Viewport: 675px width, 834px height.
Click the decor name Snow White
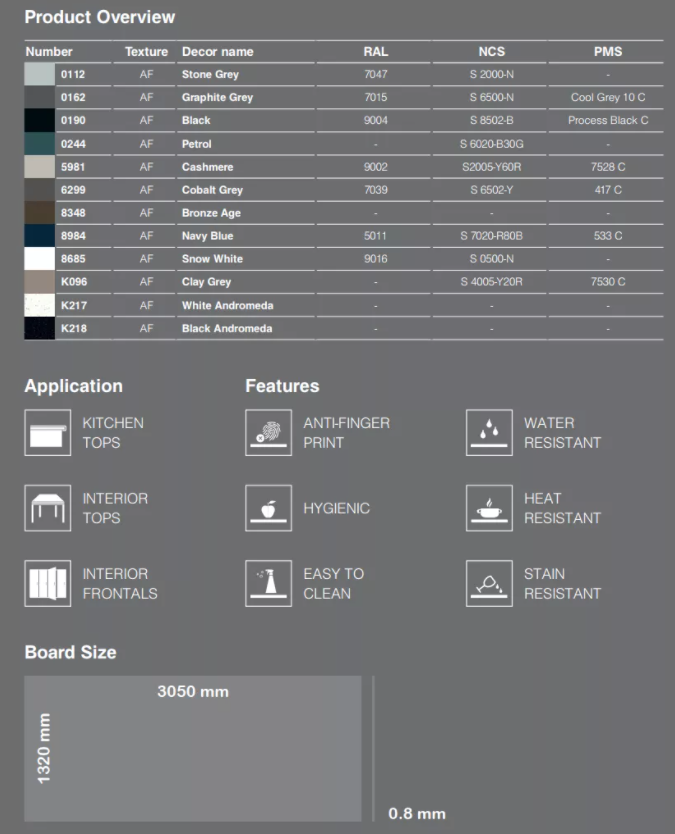[212, 258]
